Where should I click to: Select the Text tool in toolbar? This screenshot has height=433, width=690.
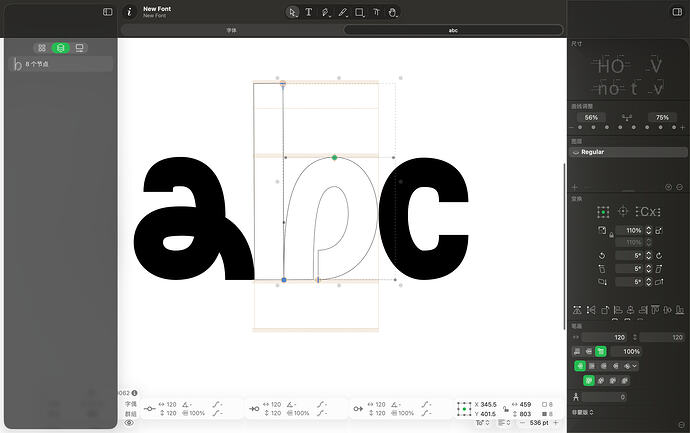[308, 12]
